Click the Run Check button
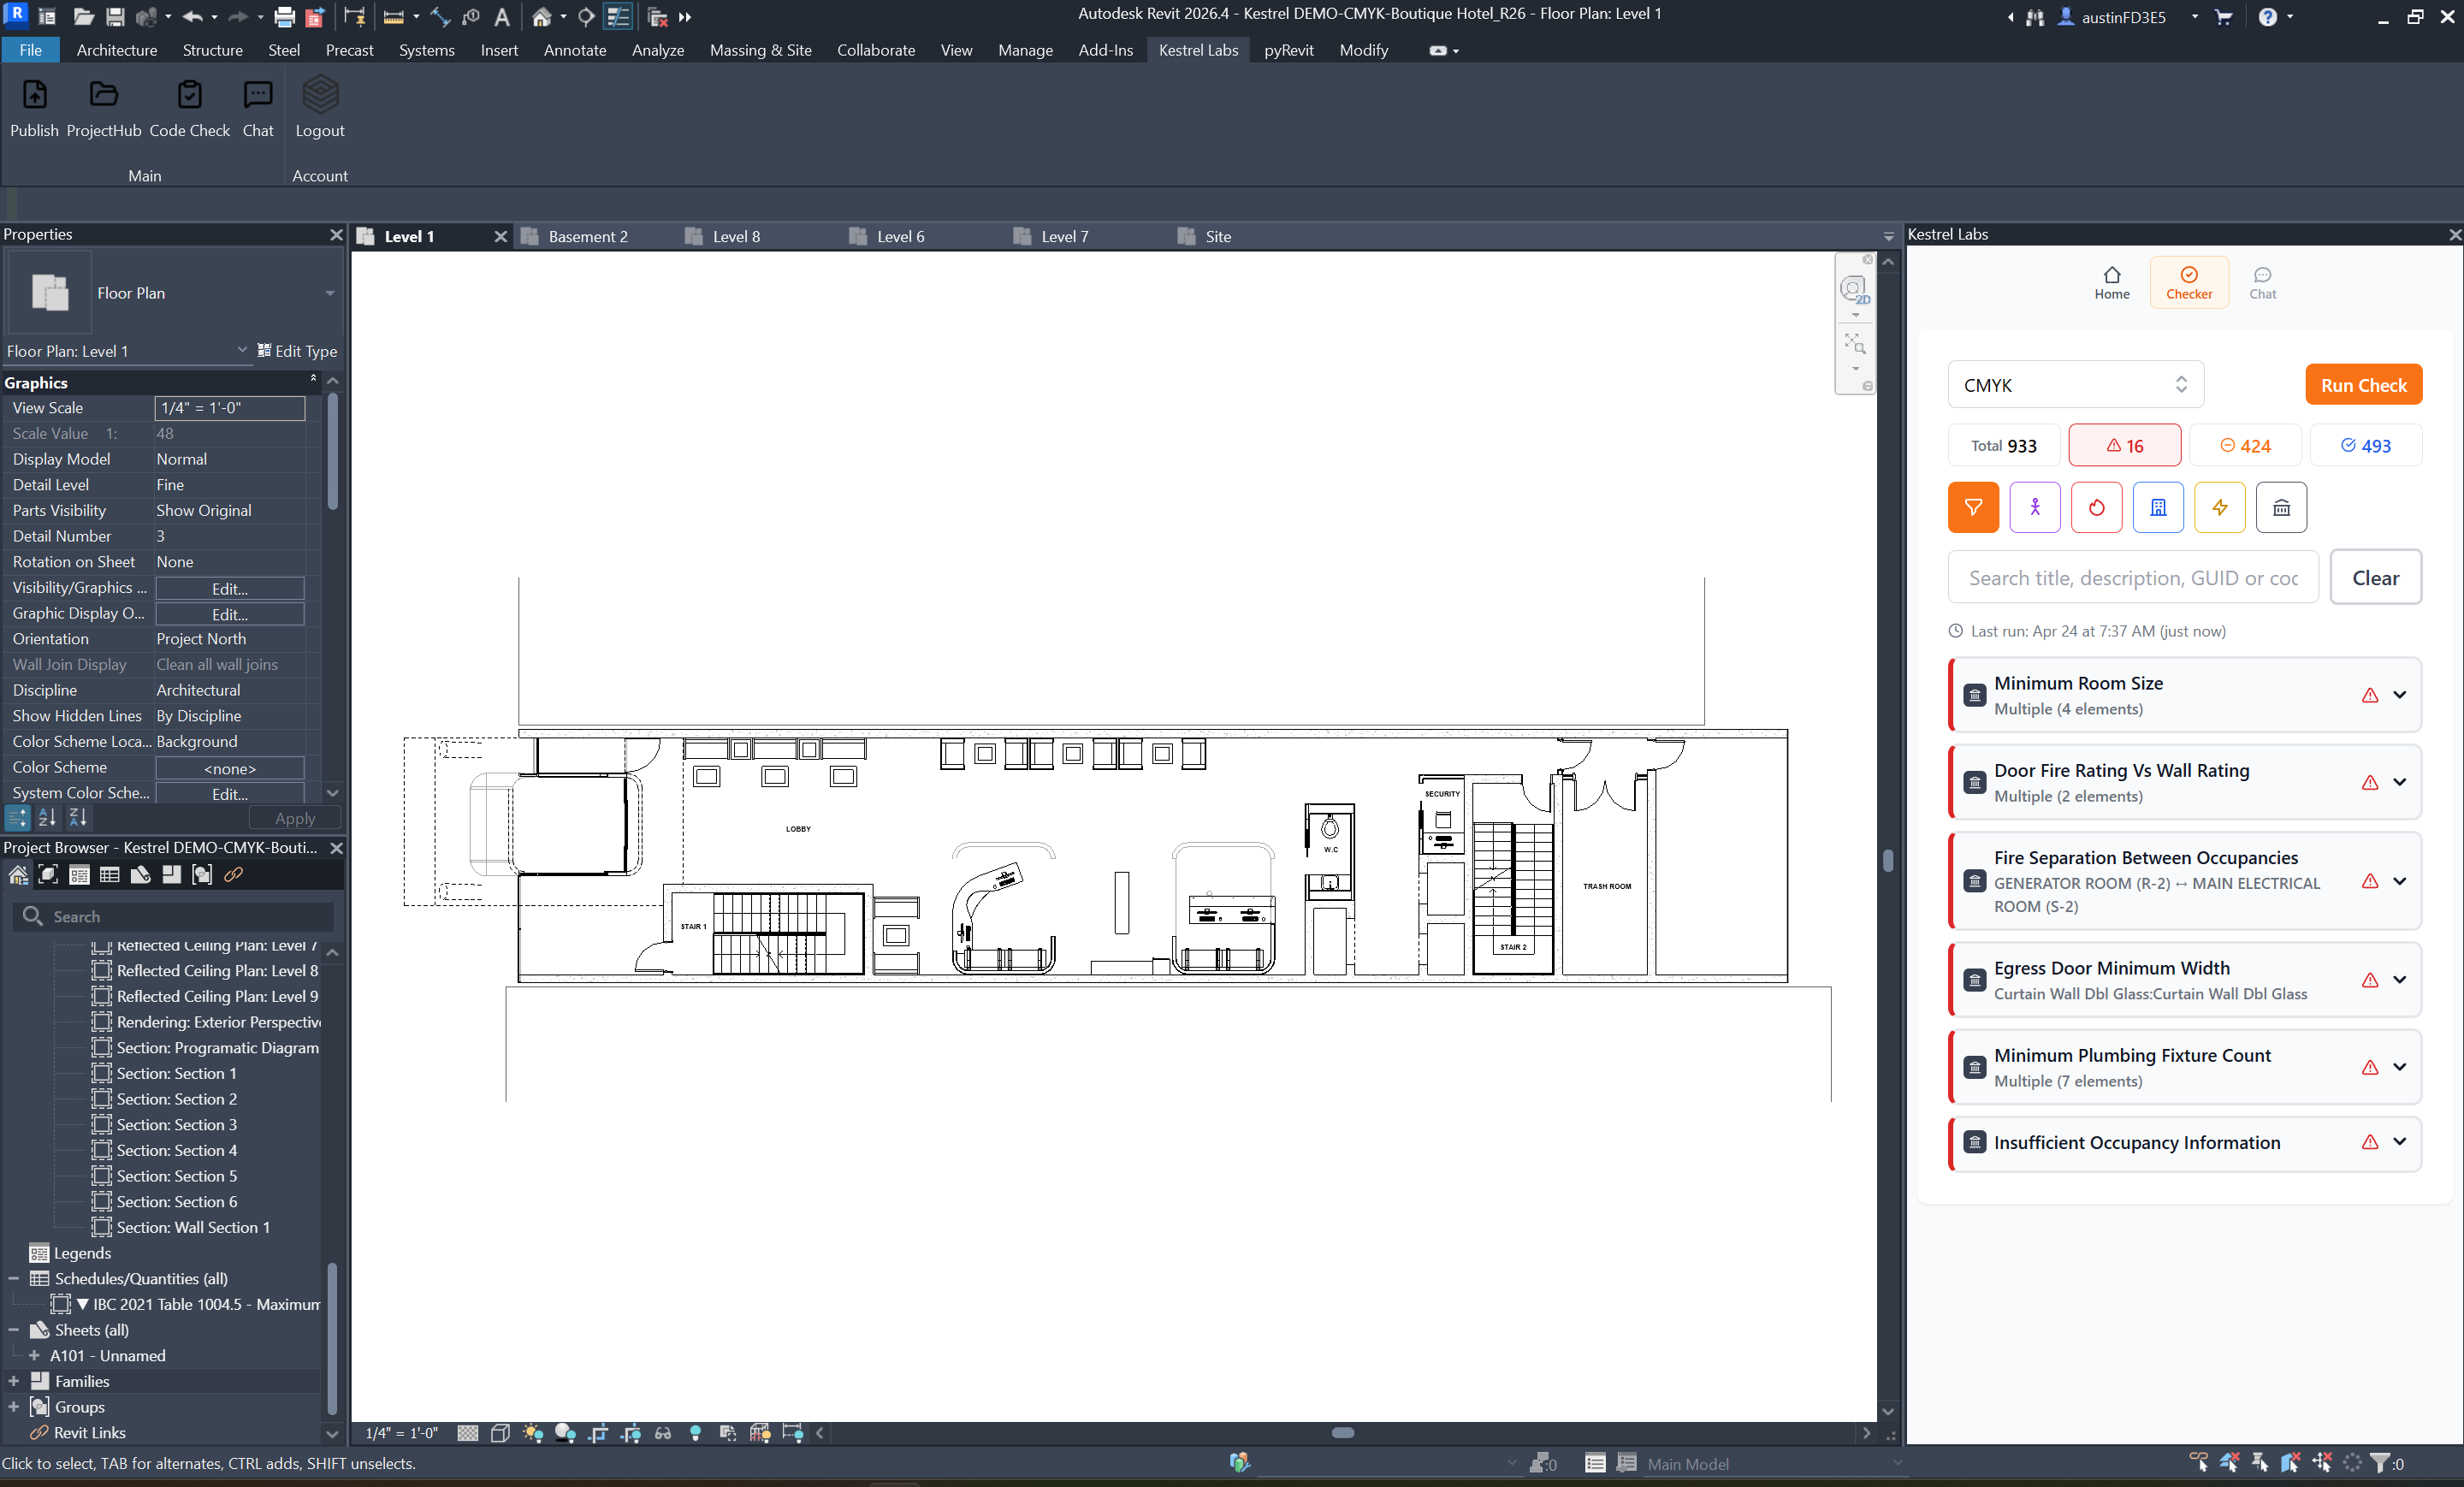This screenshot has width=2464, height=1487. [x=2363, y=385]
